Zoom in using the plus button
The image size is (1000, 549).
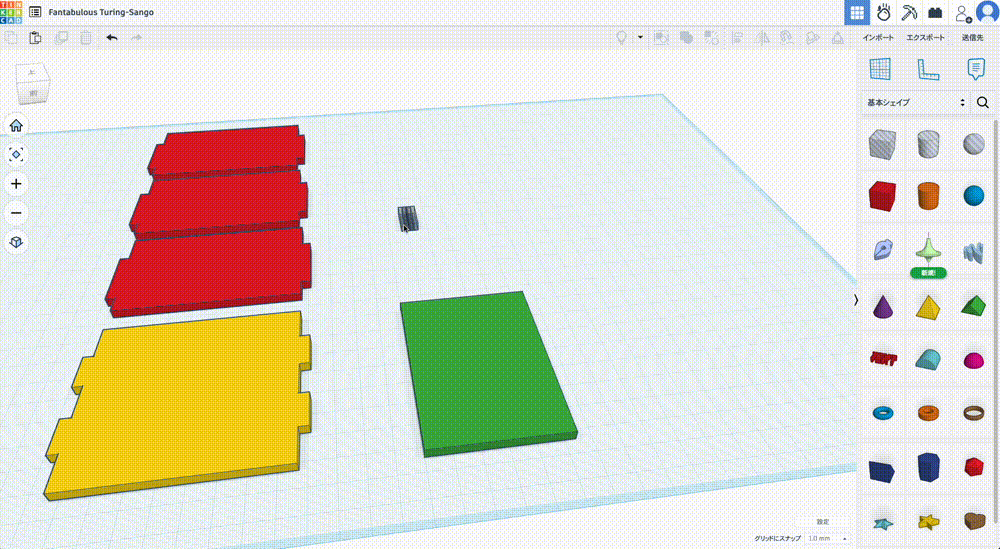pyautogui.click(x=16, y=184)
